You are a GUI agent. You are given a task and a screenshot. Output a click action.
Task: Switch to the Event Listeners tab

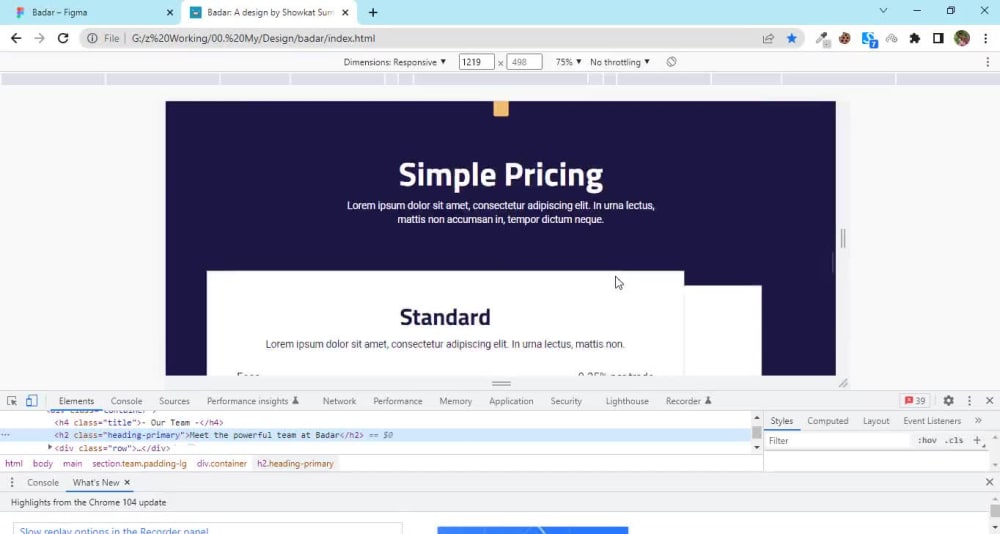point(932,420)
